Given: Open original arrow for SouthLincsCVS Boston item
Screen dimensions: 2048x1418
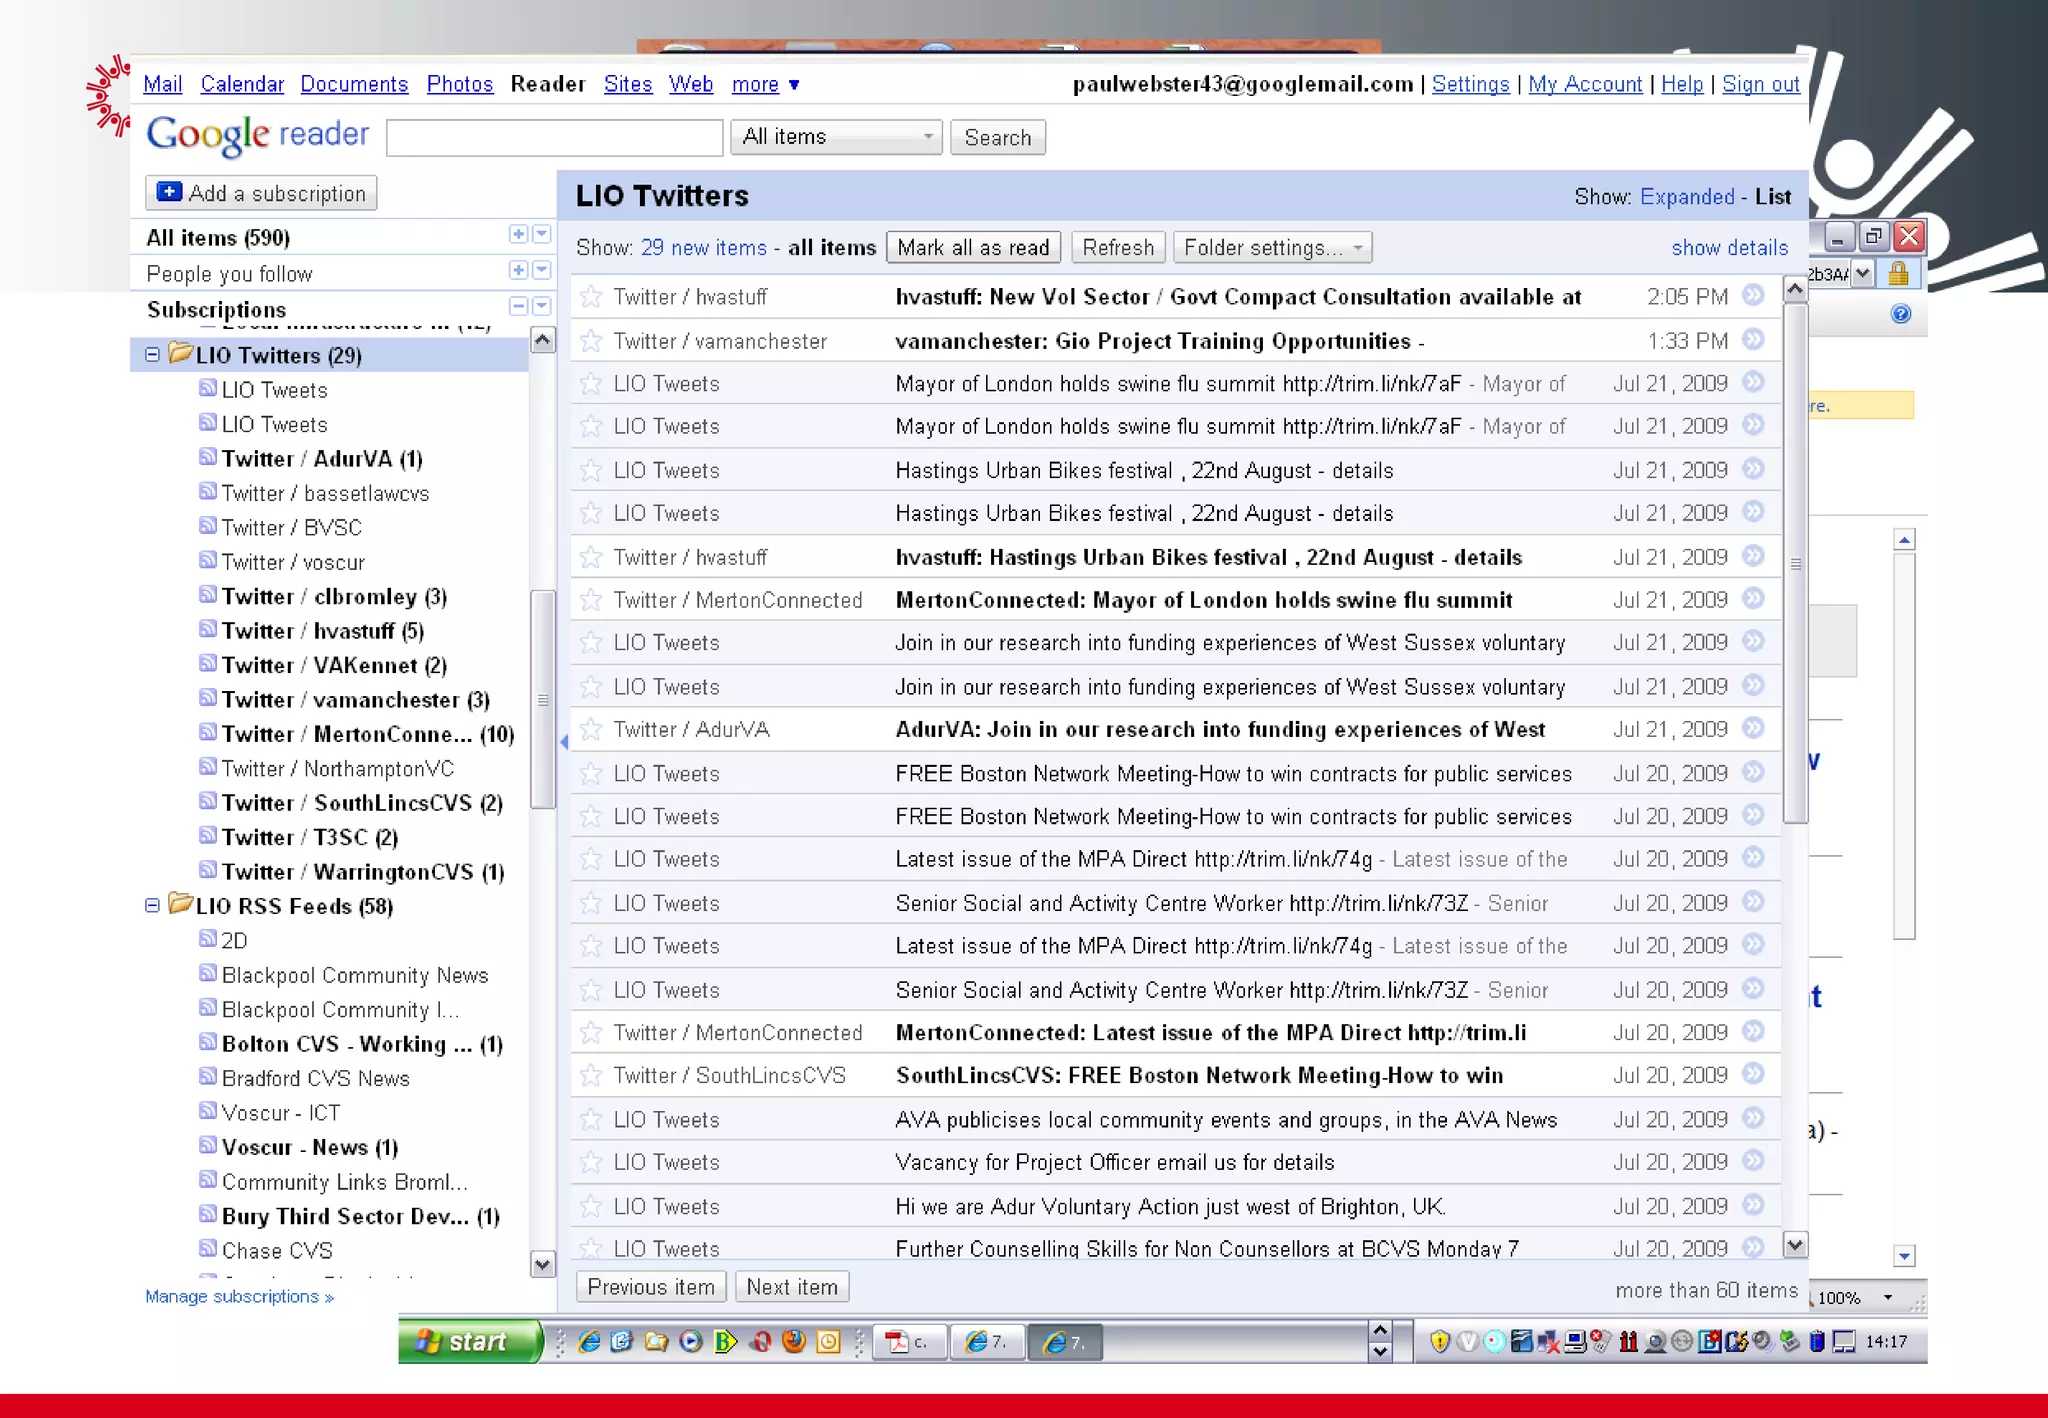Looking at the screenshot, I should [1753, 1073].
